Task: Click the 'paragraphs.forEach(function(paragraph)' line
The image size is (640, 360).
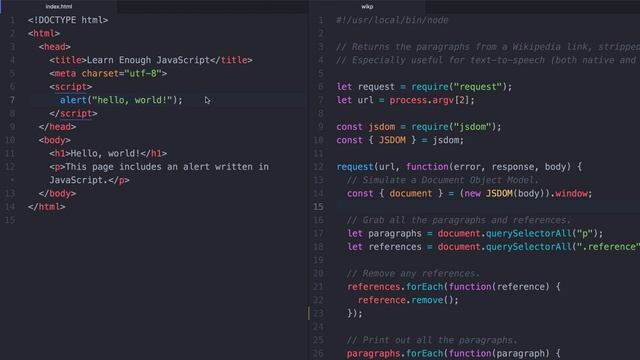Action: (x=453, y=353)
